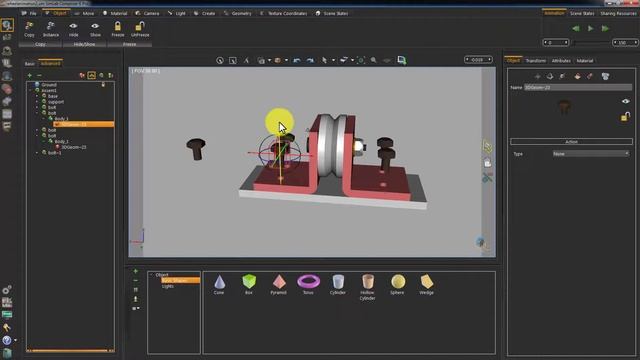Switch to the Move ribbon tab
The width and height of the screenshot is (640, 360).
tap(84, 13)
